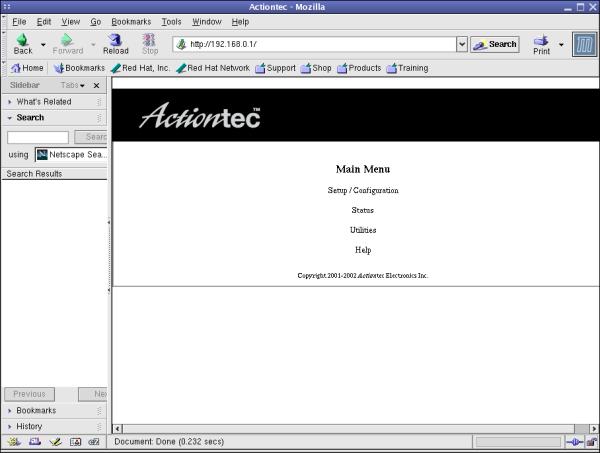Open the Help link in Main Menu

363,250
